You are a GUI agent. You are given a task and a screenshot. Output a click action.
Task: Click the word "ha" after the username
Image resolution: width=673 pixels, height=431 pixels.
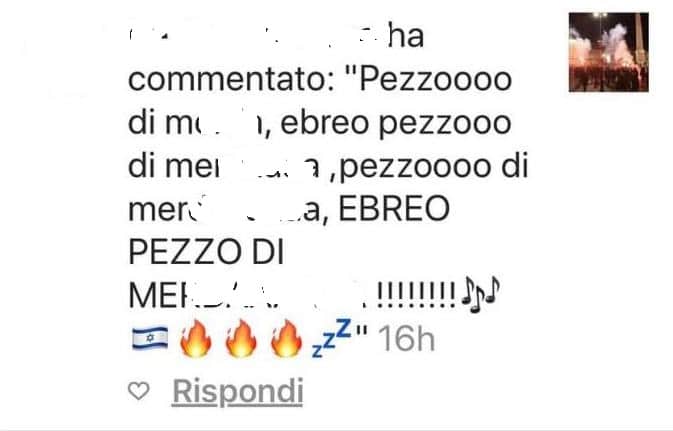point(406,36)
